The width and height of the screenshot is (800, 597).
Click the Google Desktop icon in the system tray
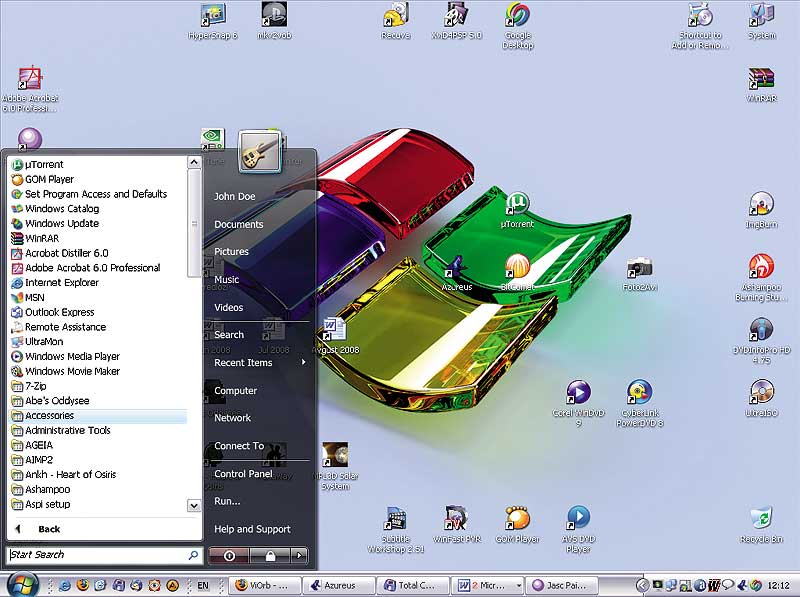(756, 585)
